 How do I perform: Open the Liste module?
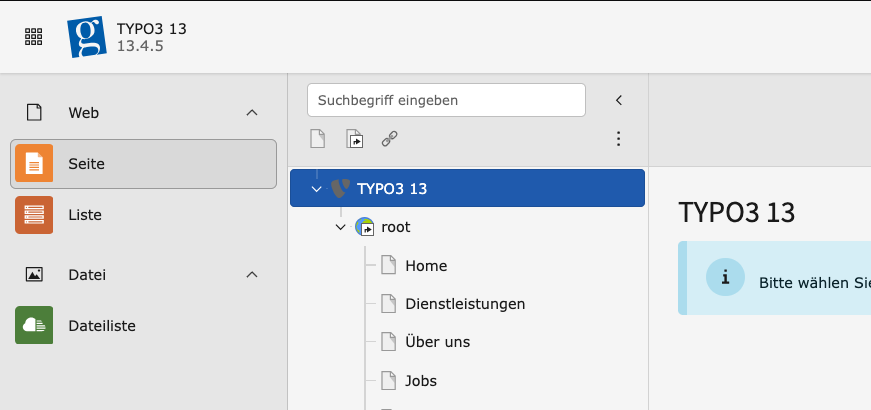(85, 215)
